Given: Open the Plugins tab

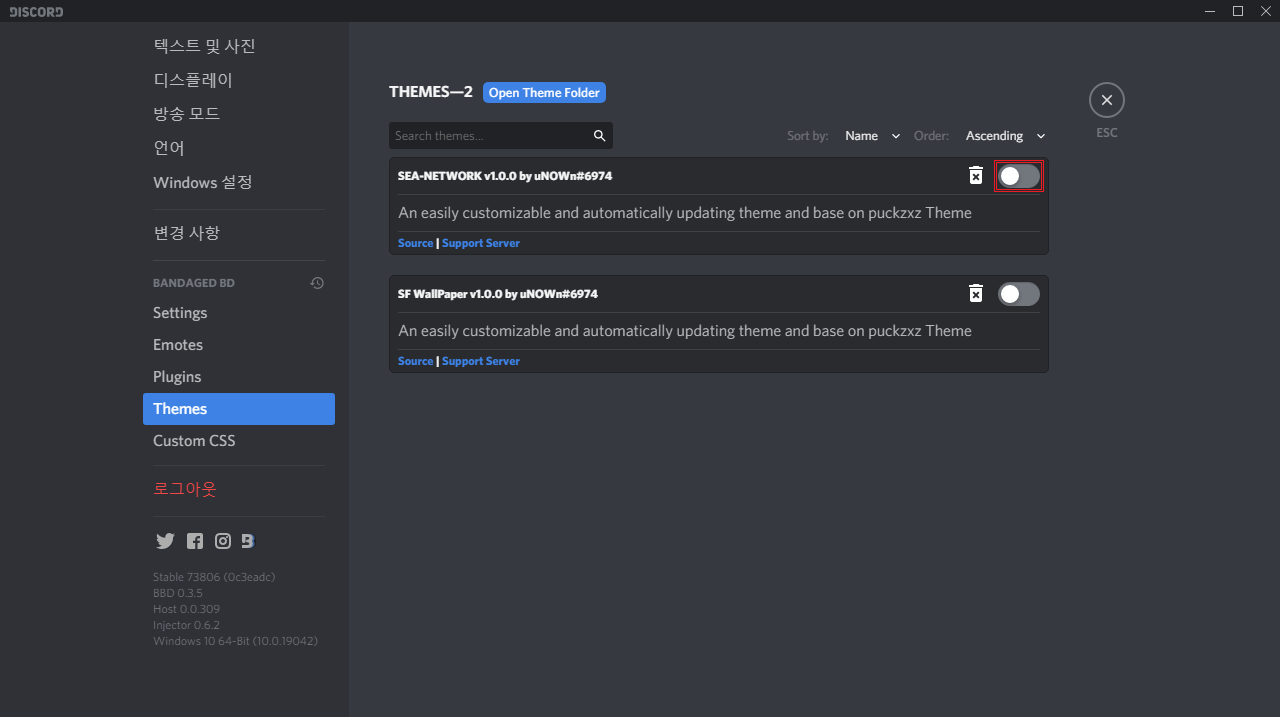Looking at the screenshot, I should [239, 377].
